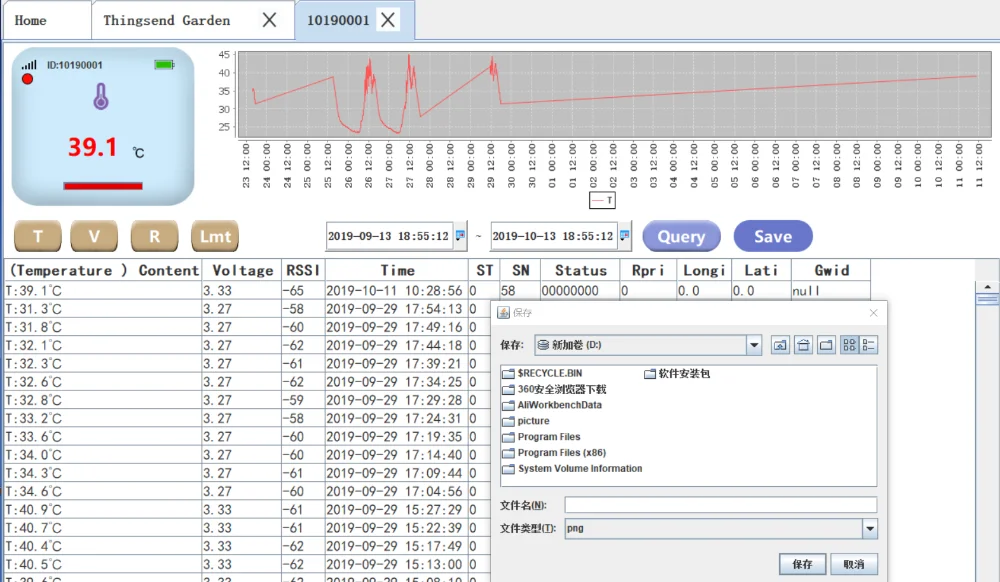
Task: Click the signal strength bars icon
Action: (29, 65)
